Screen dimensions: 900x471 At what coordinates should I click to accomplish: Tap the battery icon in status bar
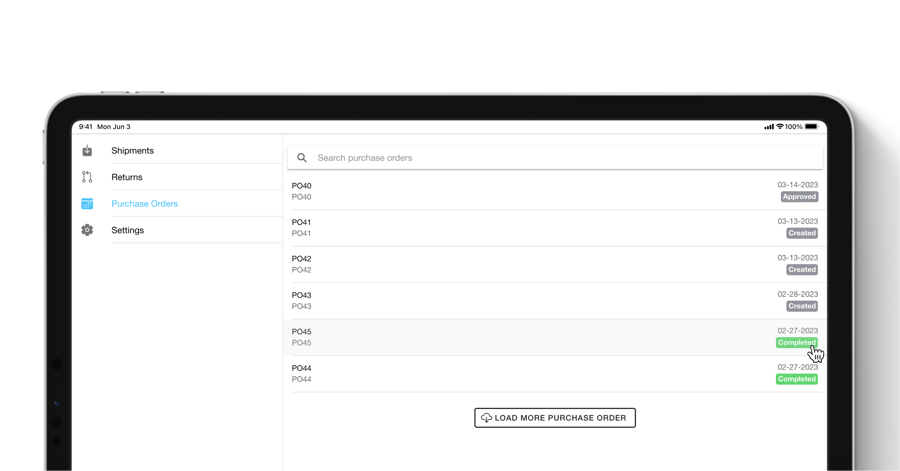point(811,127)
